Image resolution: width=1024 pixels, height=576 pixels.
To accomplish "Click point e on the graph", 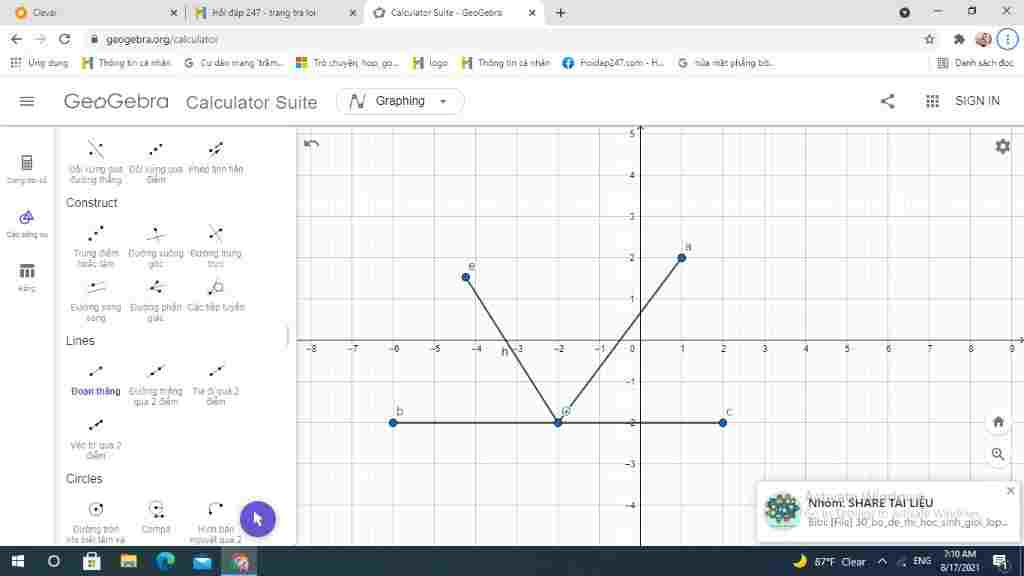I will (466, 277).
